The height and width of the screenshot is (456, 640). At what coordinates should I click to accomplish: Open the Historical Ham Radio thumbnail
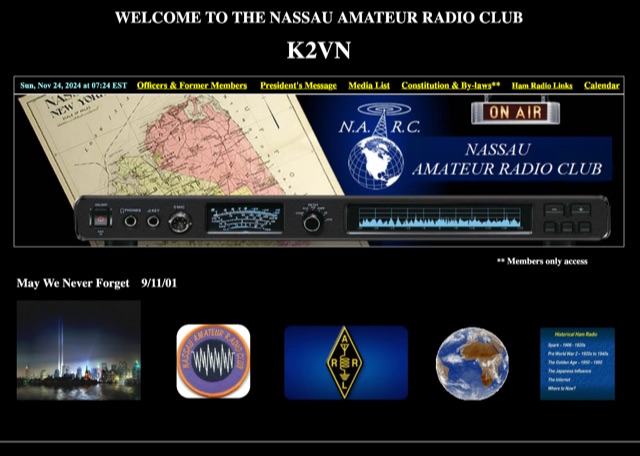click(x=577, y=364)
